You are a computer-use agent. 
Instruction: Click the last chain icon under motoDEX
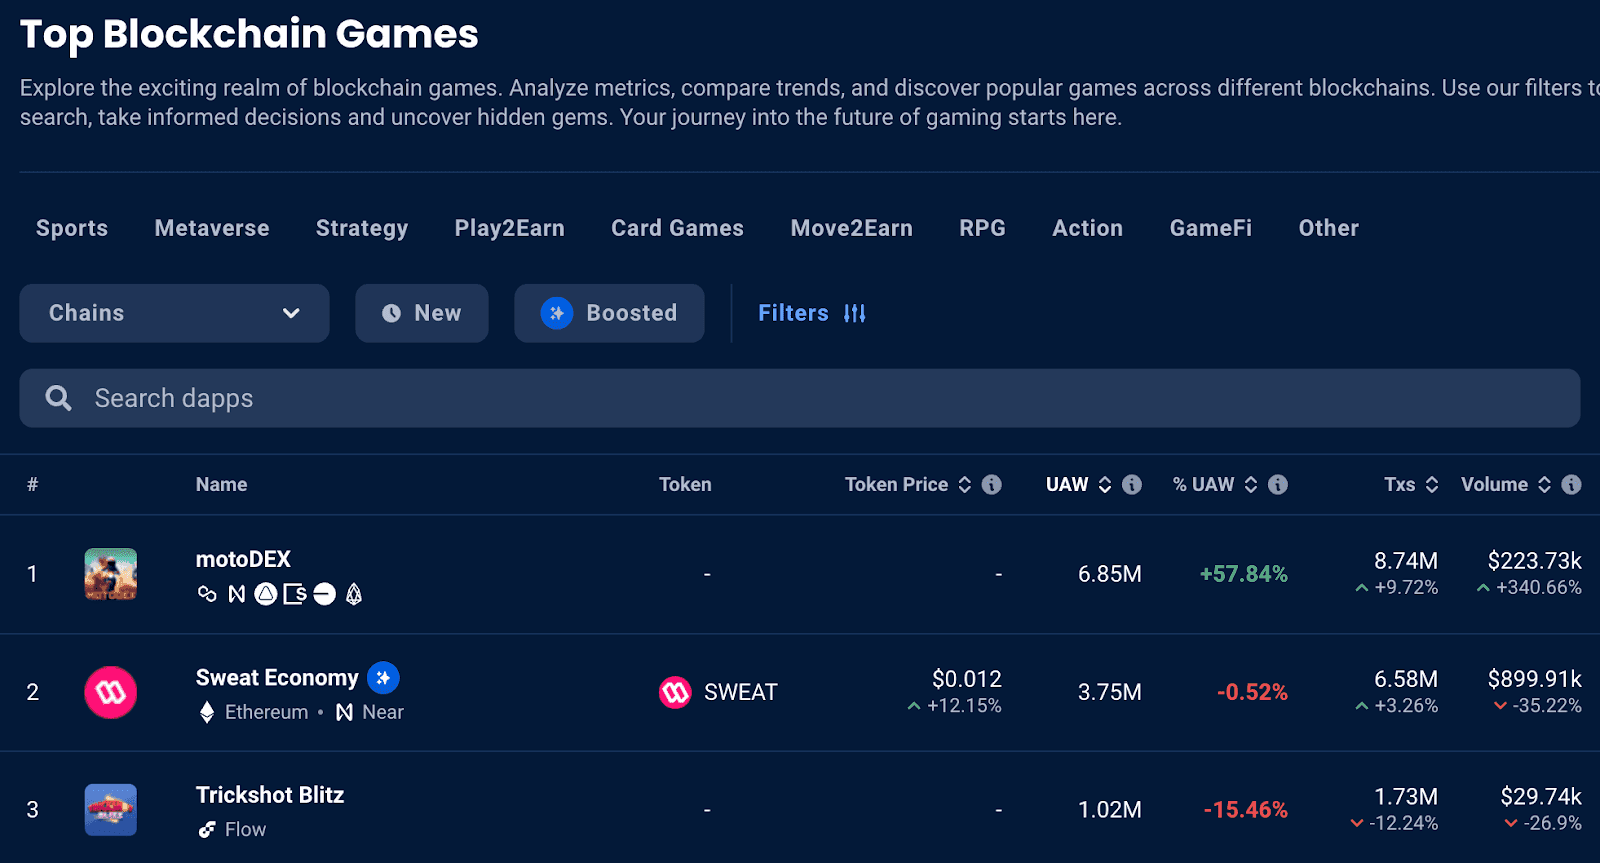354,594
